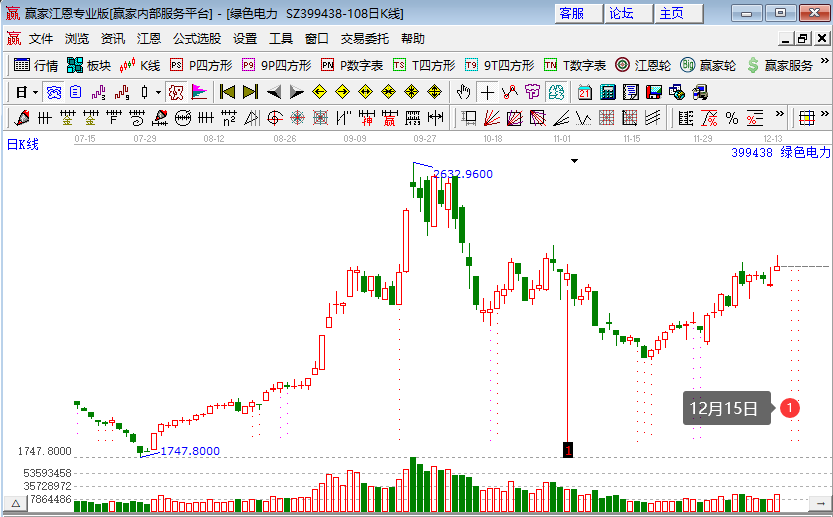Open the 赢家轮 tool

point(708,65)
